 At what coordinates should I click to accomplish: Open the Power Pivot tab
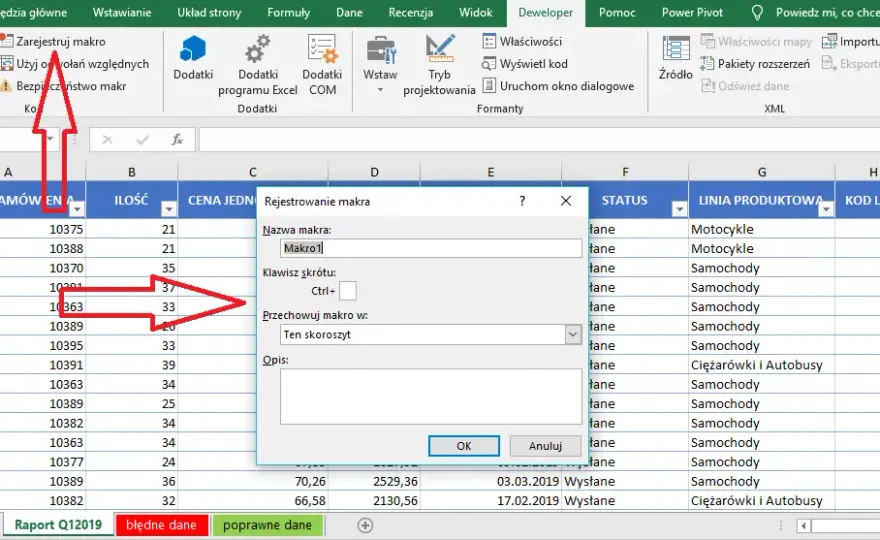[x=692, y=12]
